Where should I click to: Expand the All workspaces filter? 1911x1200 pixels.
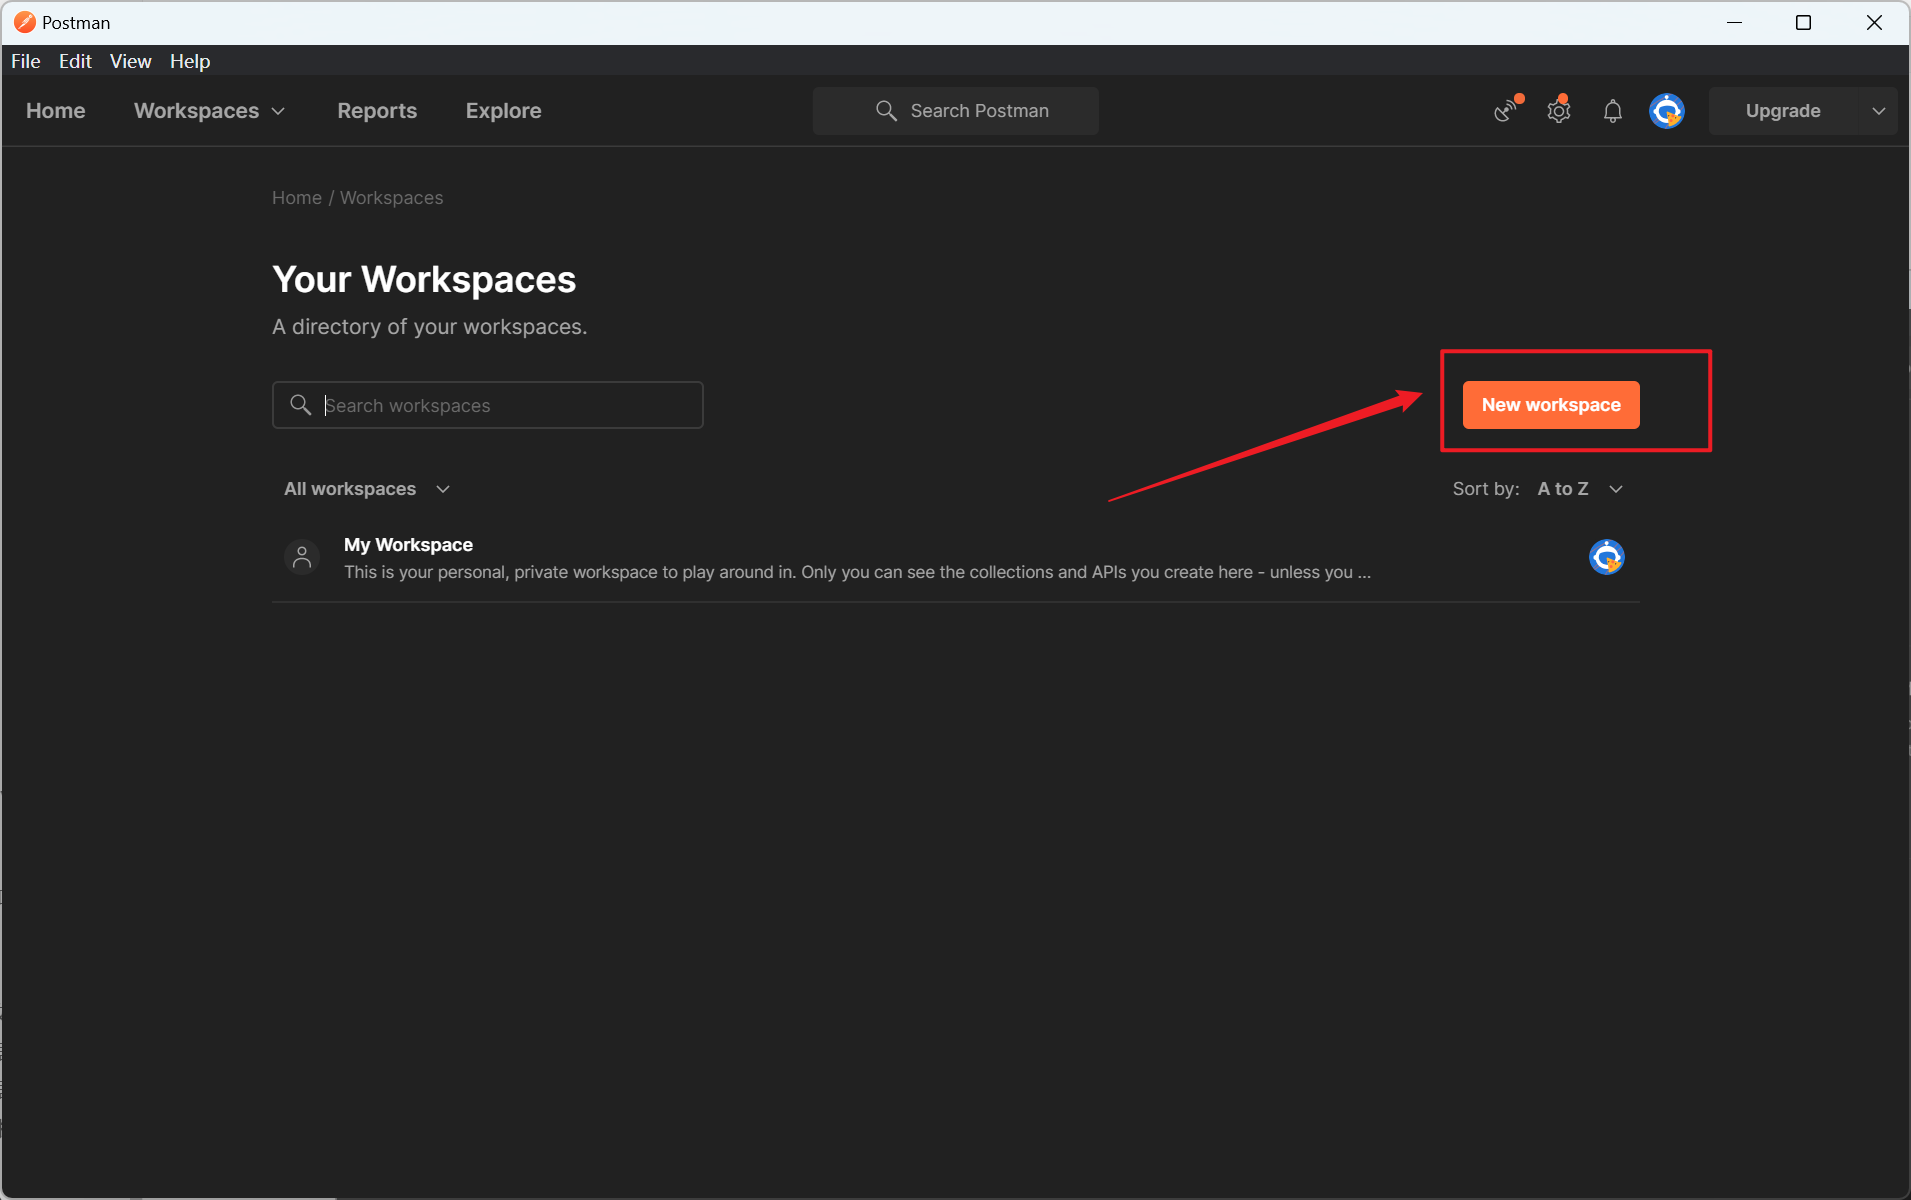tap(367, 489)
